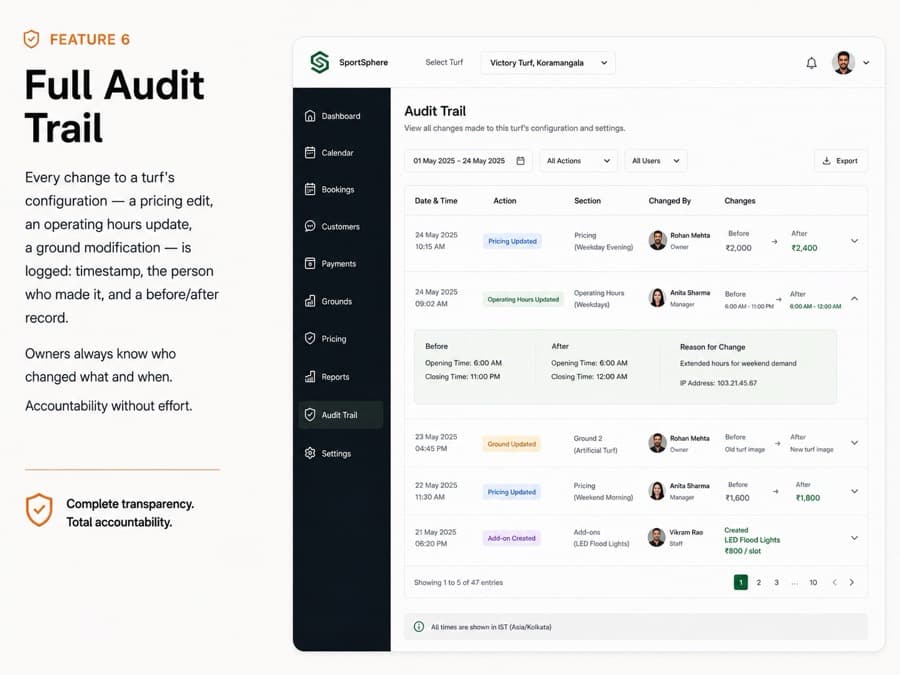Open the Payments menu item
The image size is (900, 675).
click(339, 264)
